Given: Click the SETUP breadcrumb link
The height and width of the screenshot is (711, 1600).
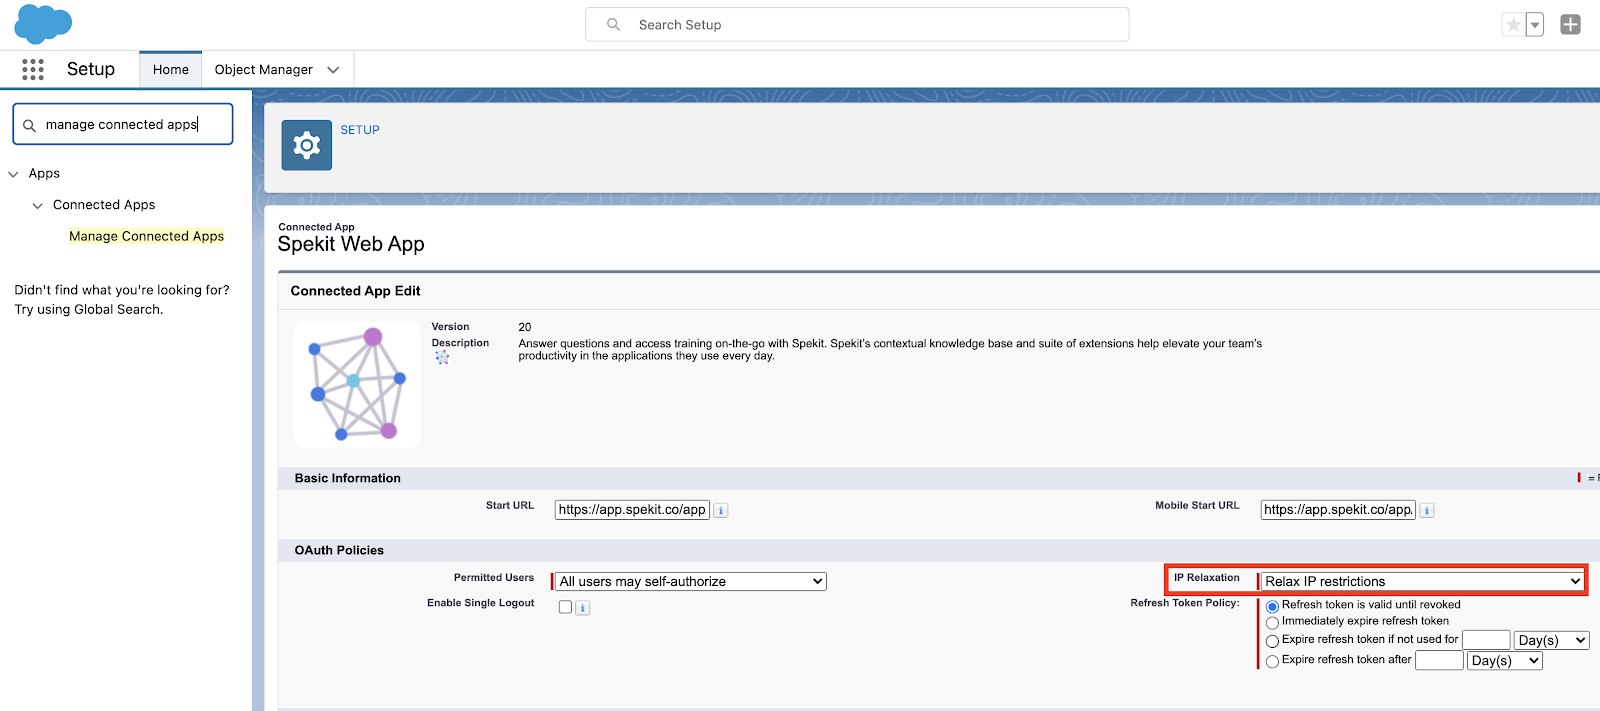Looking at the screenshot, I should coord(360,130).
